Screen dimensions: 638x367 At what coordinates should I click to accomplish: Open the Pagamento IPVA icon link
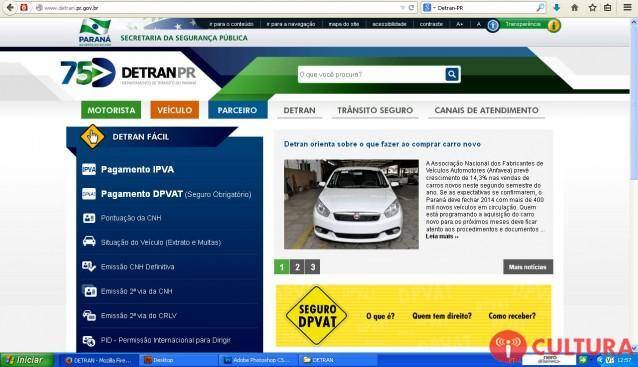89,169
